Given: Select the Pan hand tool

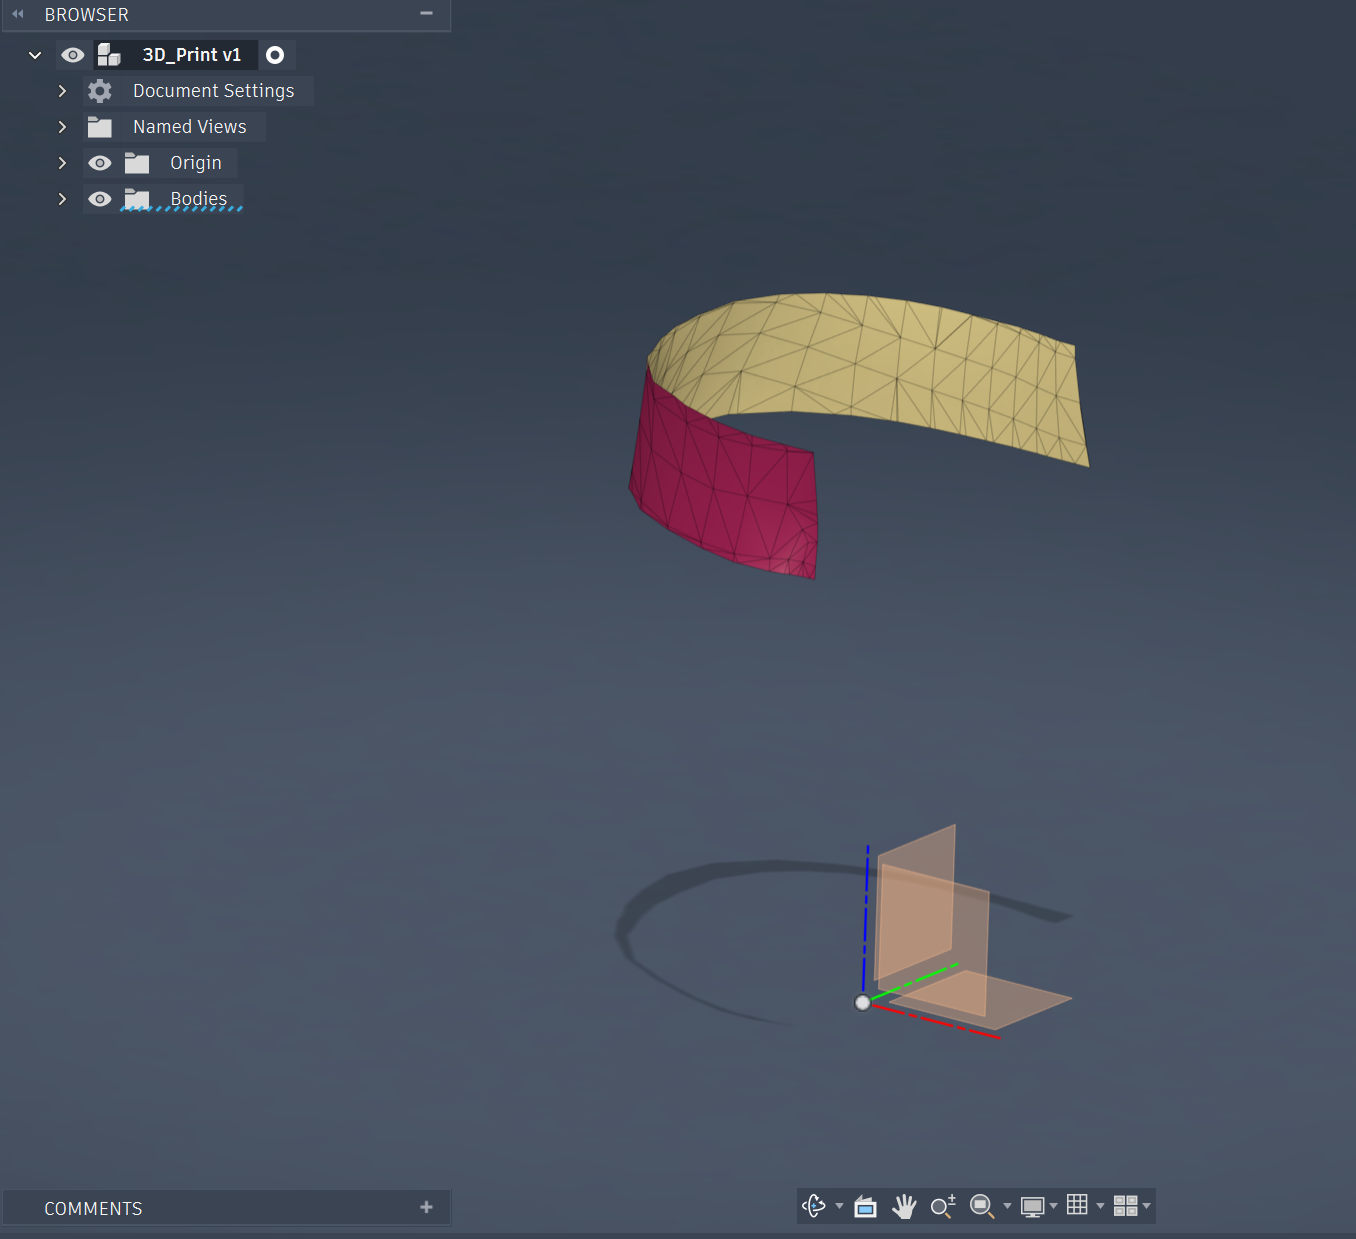Looking at the screenshot, I should click(x=904, y=1207).
